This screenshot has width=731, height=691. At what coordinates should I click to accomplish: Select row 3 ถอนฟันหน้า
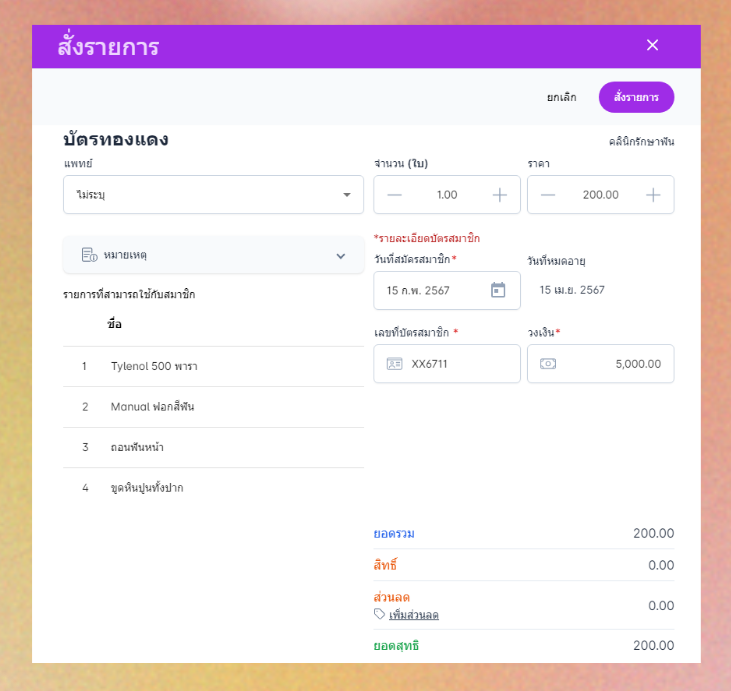[214, 448]
